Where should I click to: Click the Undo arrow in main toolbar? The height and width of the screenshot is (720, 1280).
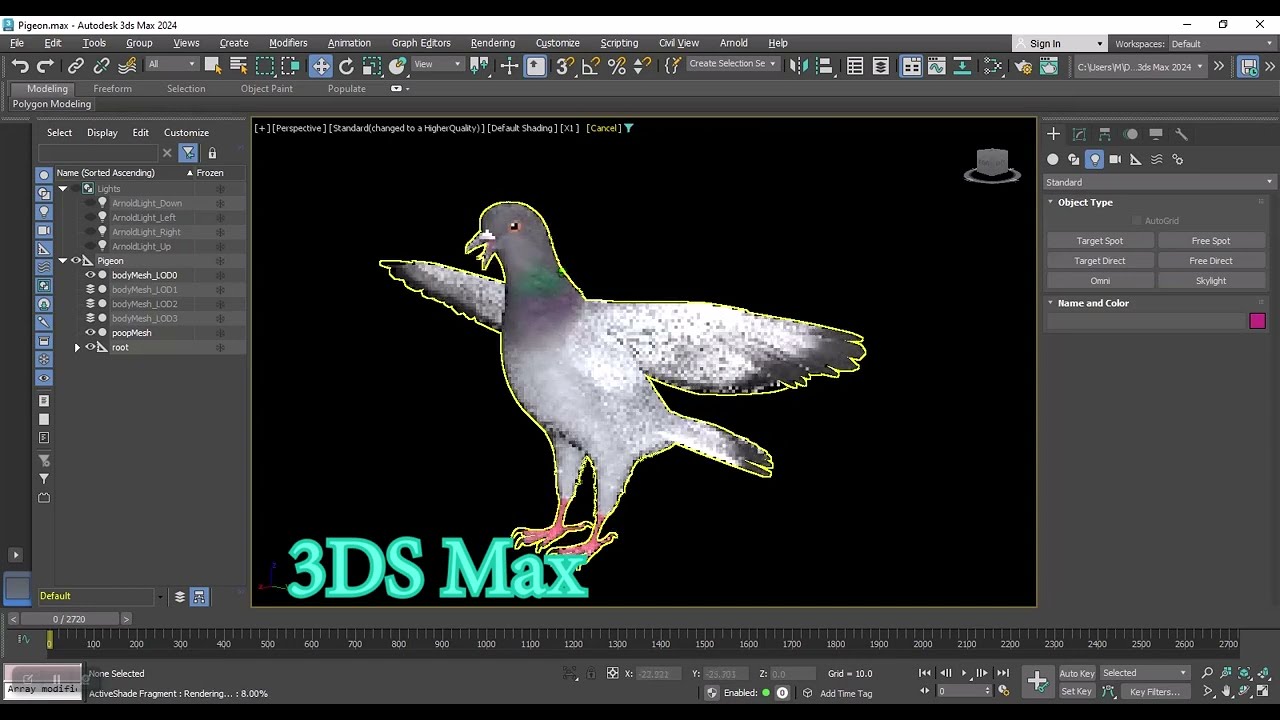pos(20,66)
